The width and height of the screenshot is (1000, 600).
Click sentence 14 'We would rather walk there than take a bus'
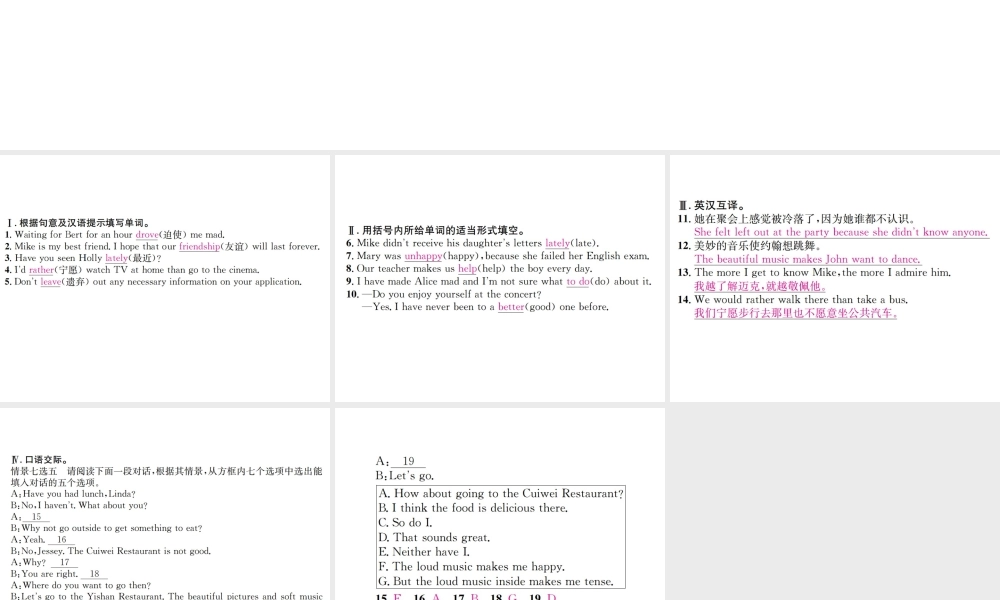point(793,300)
